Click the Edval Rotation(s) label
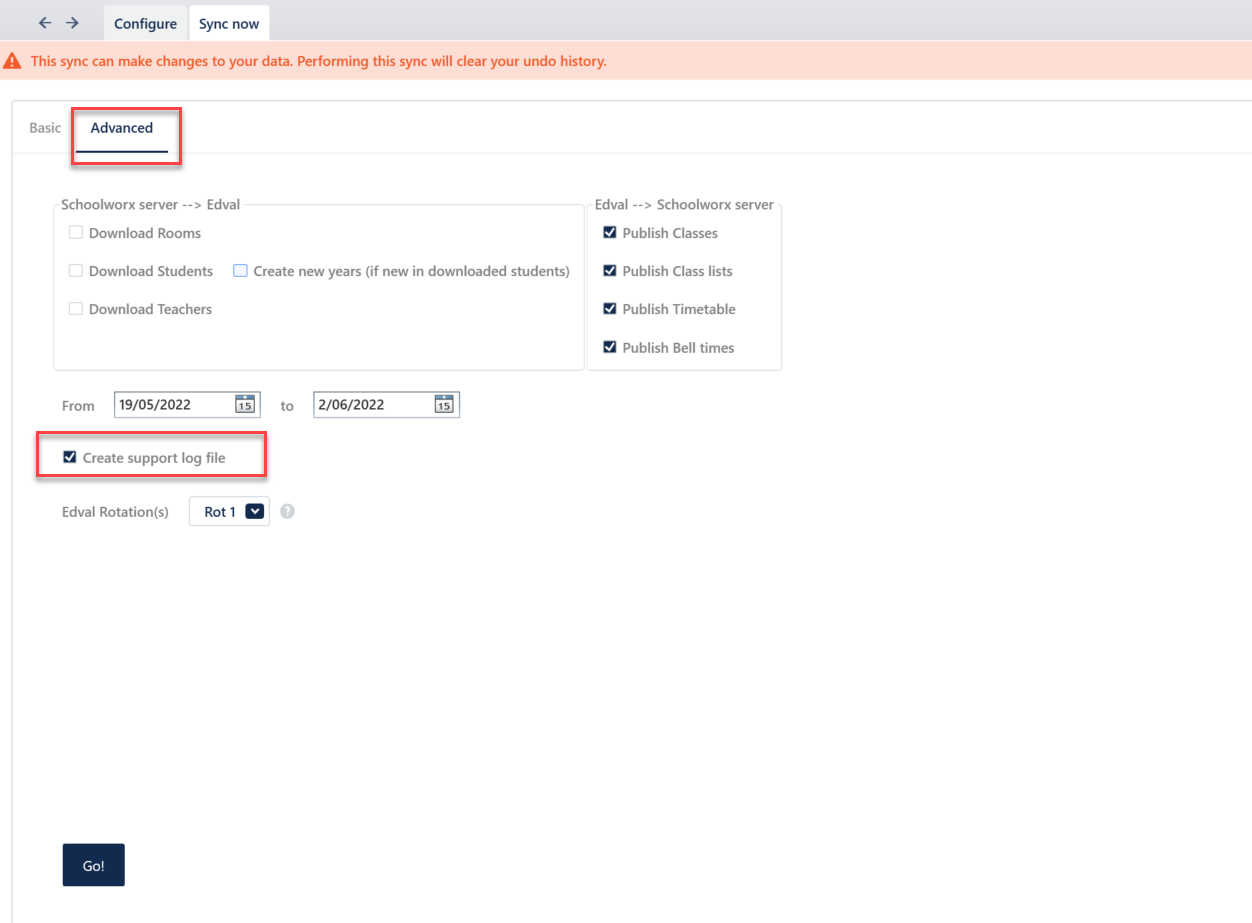Screen dimensions: 1252x923 (x=115, y=512)
